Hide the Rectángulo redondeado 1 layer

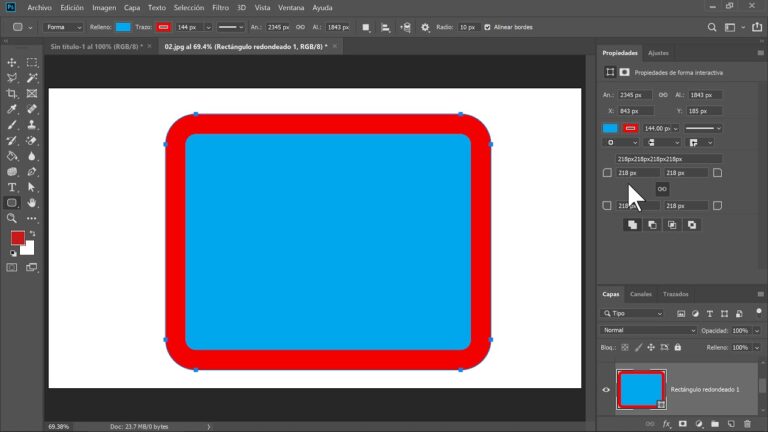coord(606,389)
